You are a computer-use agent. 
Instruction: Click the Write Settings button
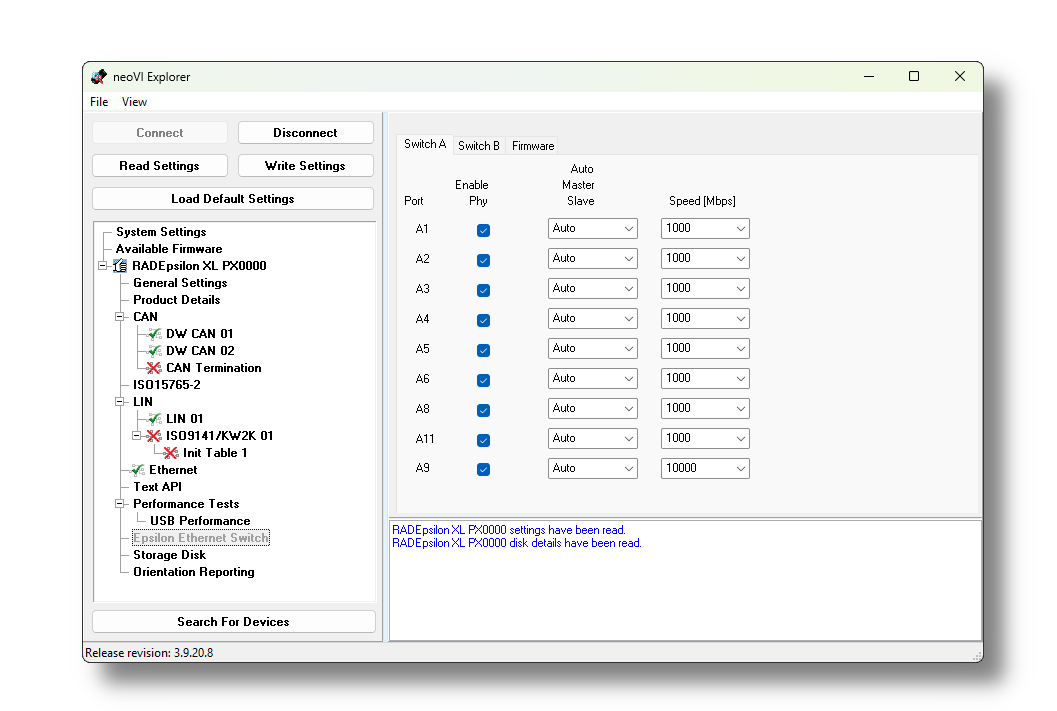pos(305,166)
